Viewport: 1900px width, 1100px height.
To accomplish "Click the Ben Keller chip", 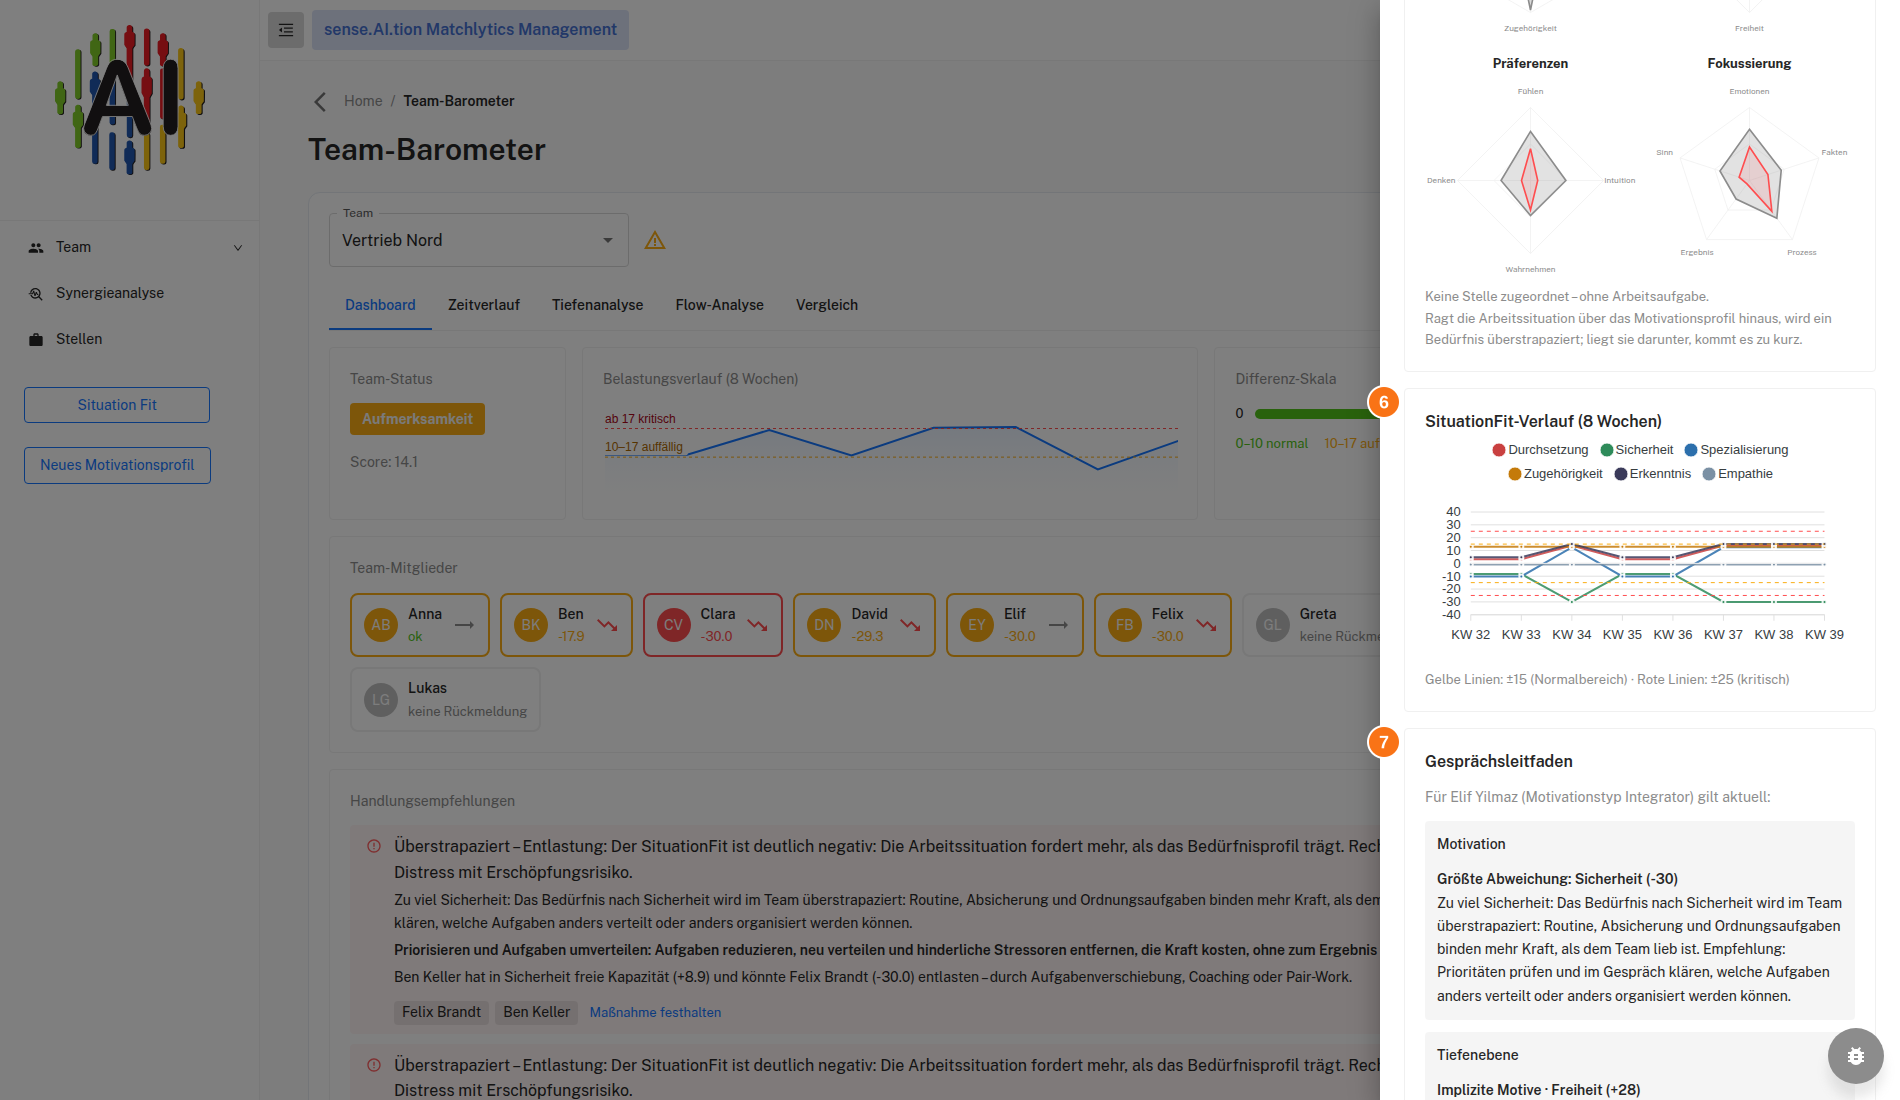I will point(537,1012).
